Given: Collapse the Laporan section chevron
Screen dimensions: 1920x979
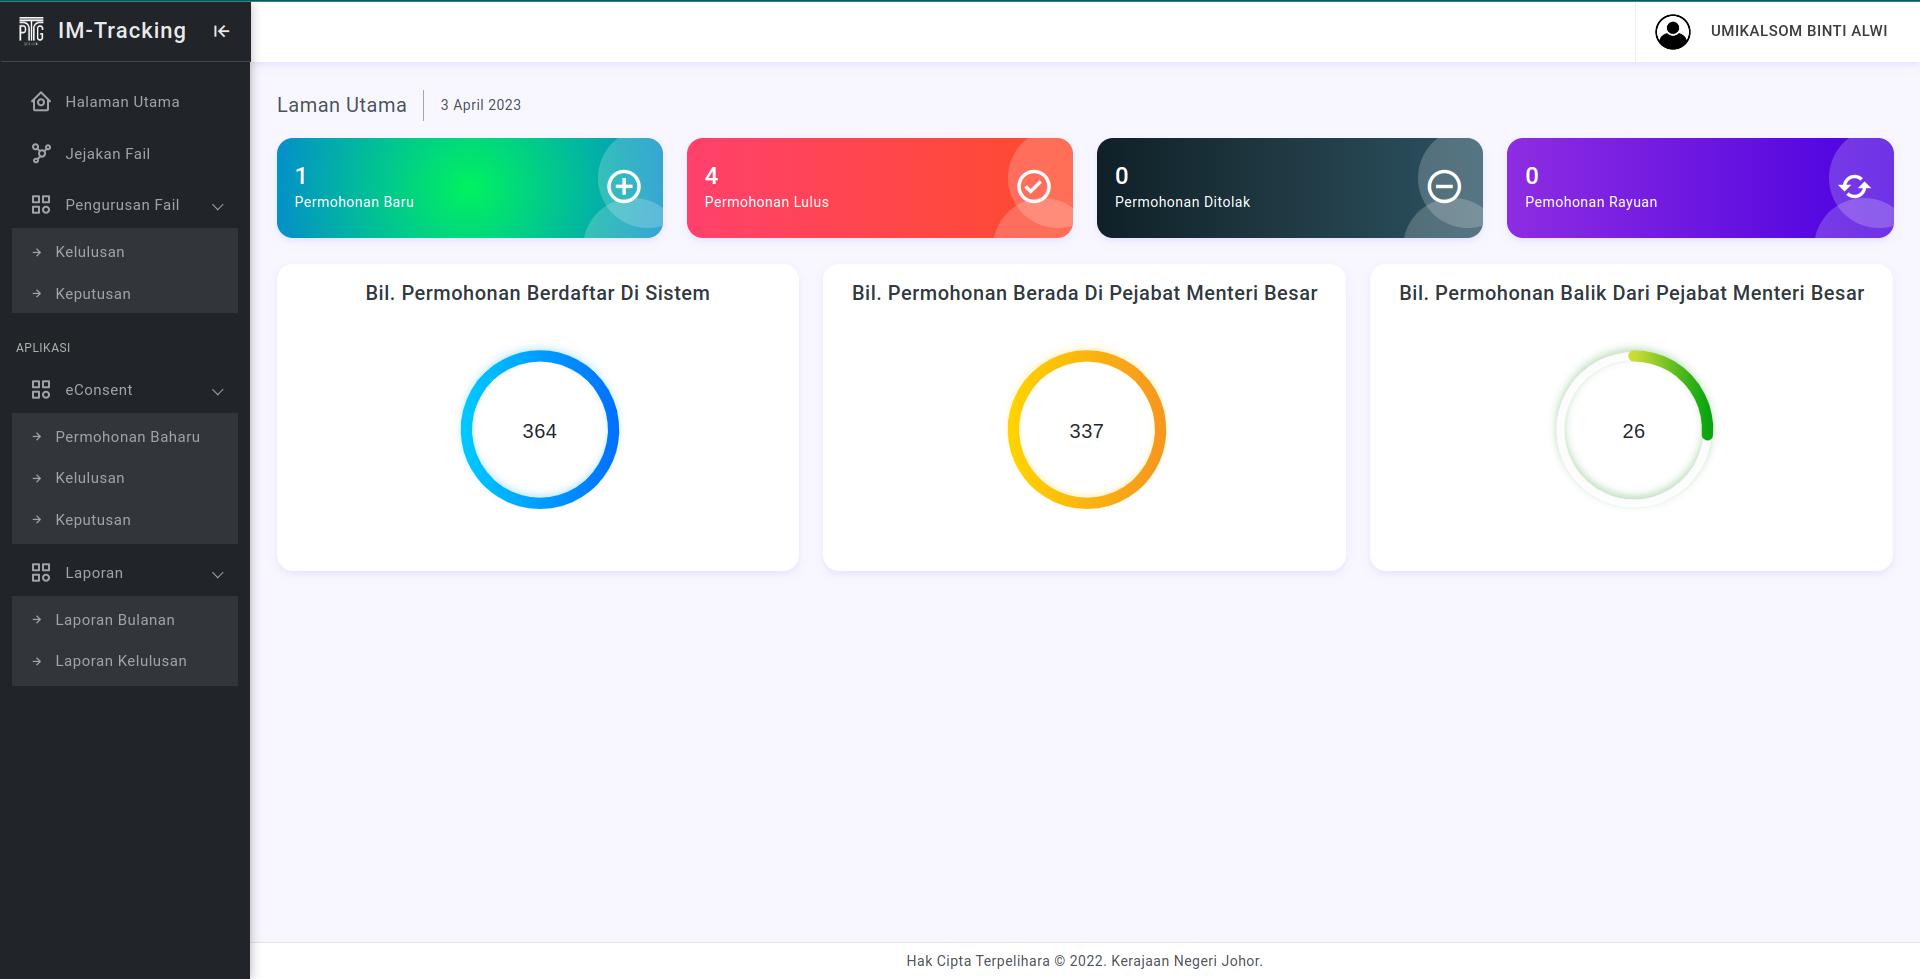Looking at the screenshot, I should 218,574.
